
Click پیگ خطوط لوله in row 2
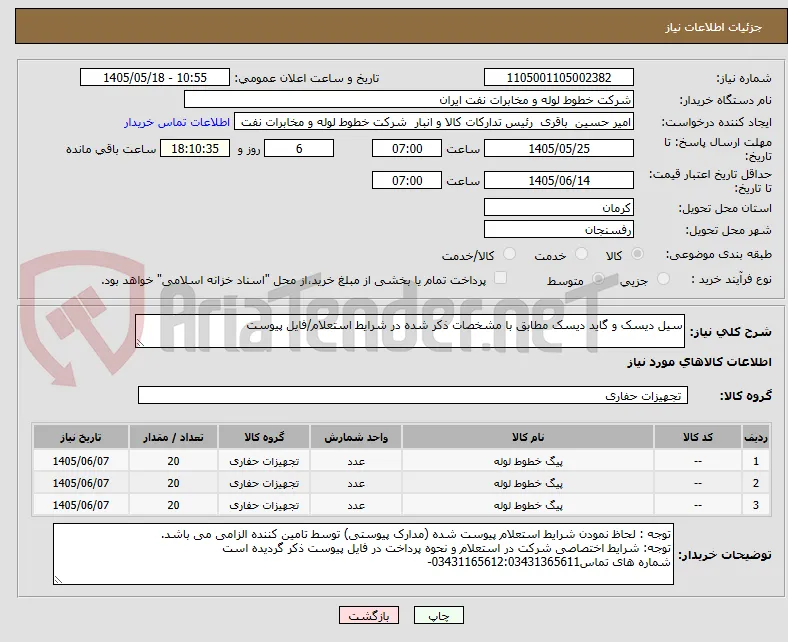tap(528, 483)
